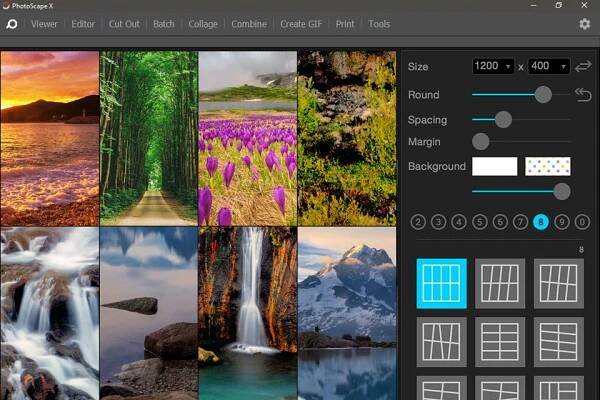
Task: Click the white Background color swatch
Action: tap(494, 166)
